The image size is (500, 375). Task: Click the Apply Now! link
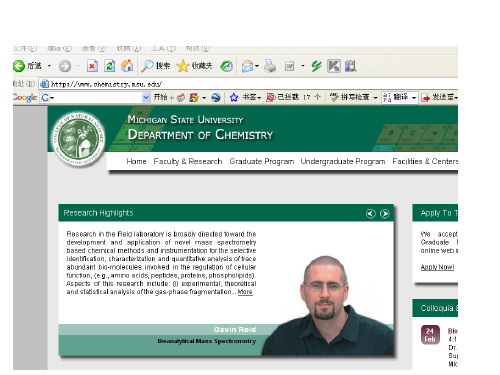(x=437, y=267)
